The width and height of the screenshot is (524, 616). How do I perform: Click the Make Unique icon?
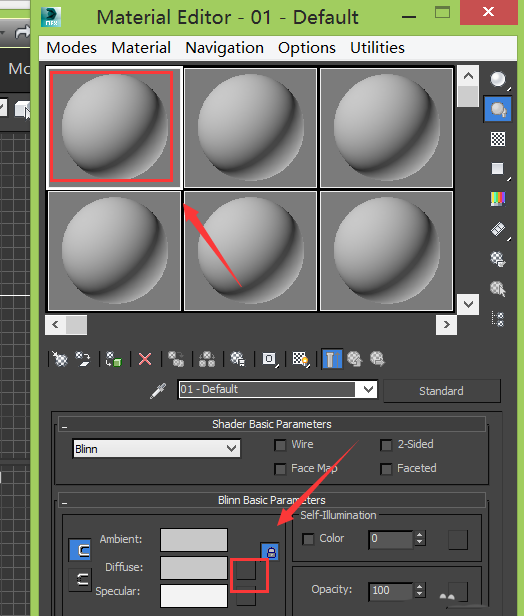(207, 359)
